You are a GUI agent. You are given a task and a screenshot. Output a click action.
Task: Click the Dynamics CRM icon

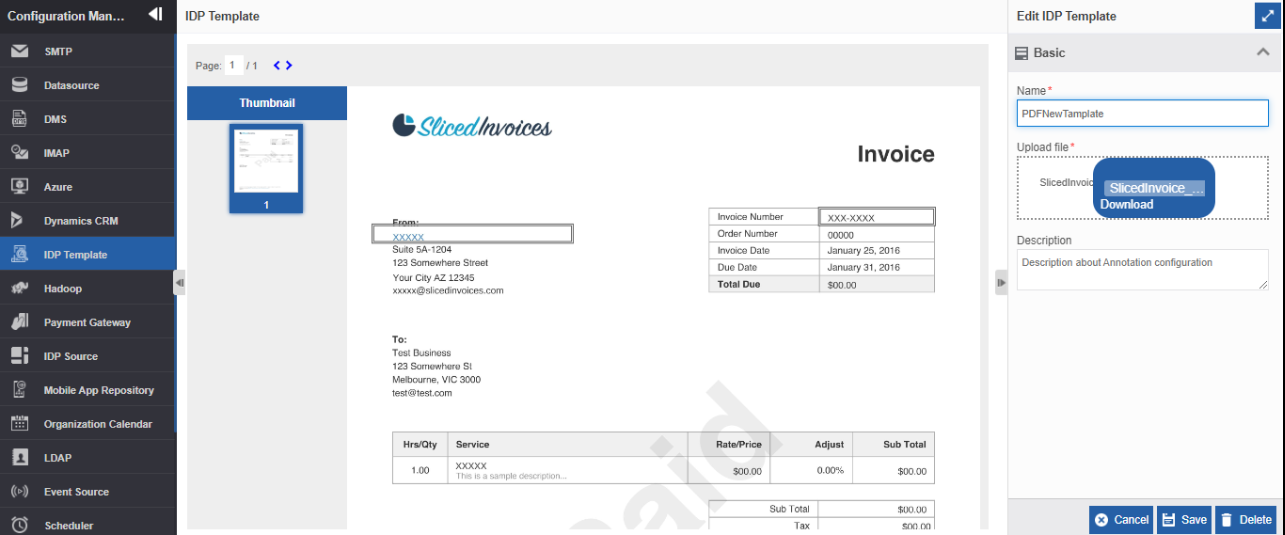[17, 221]
